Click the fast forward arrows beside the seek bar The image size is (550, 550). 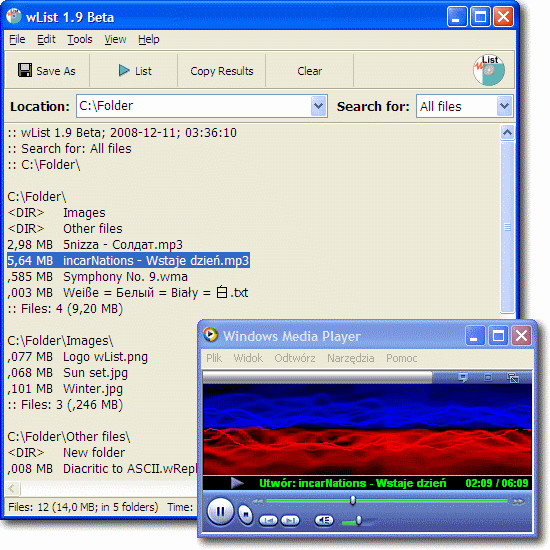click(x=518, y=502)
